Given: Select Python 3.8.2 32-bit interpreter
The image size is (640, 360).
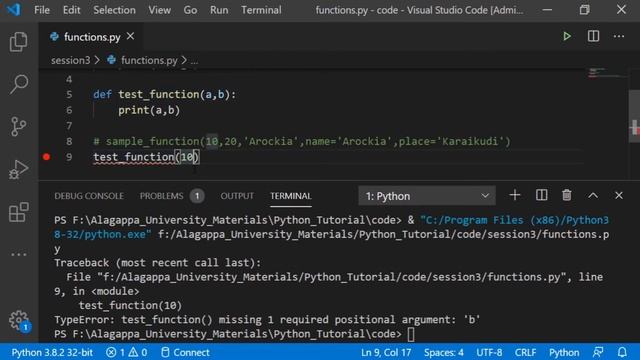Looking at the screenshot, I should 52,352.
